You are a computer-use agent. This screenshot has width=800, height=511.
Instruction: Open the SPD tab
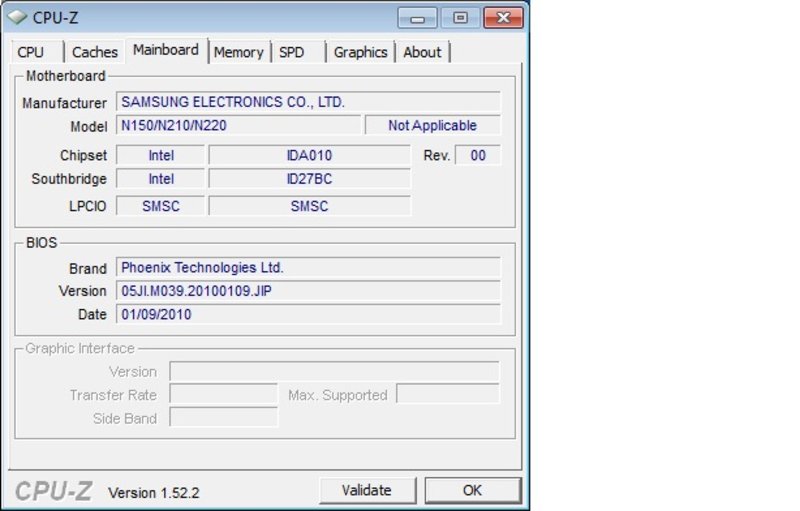(x=298, y=52)
